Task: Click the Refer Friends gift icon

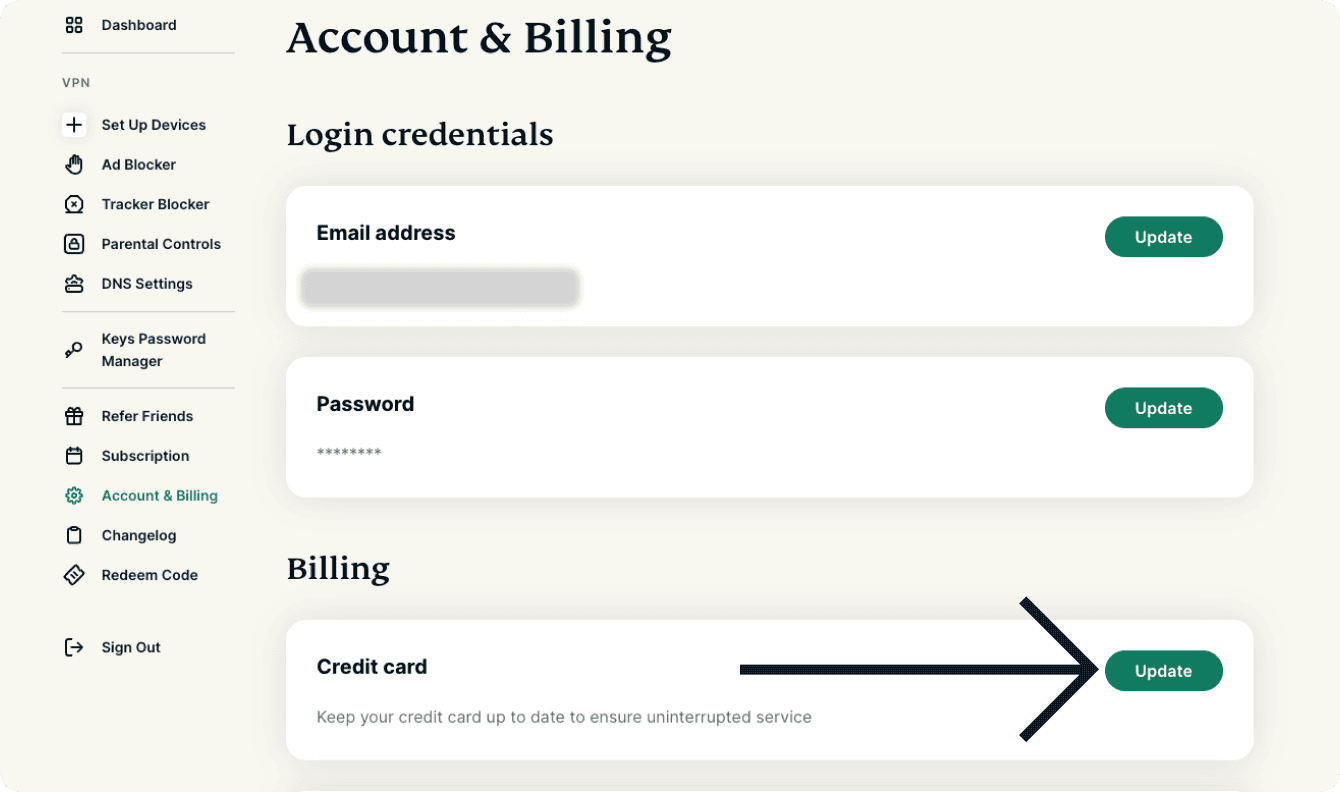Action: (74, 416)
